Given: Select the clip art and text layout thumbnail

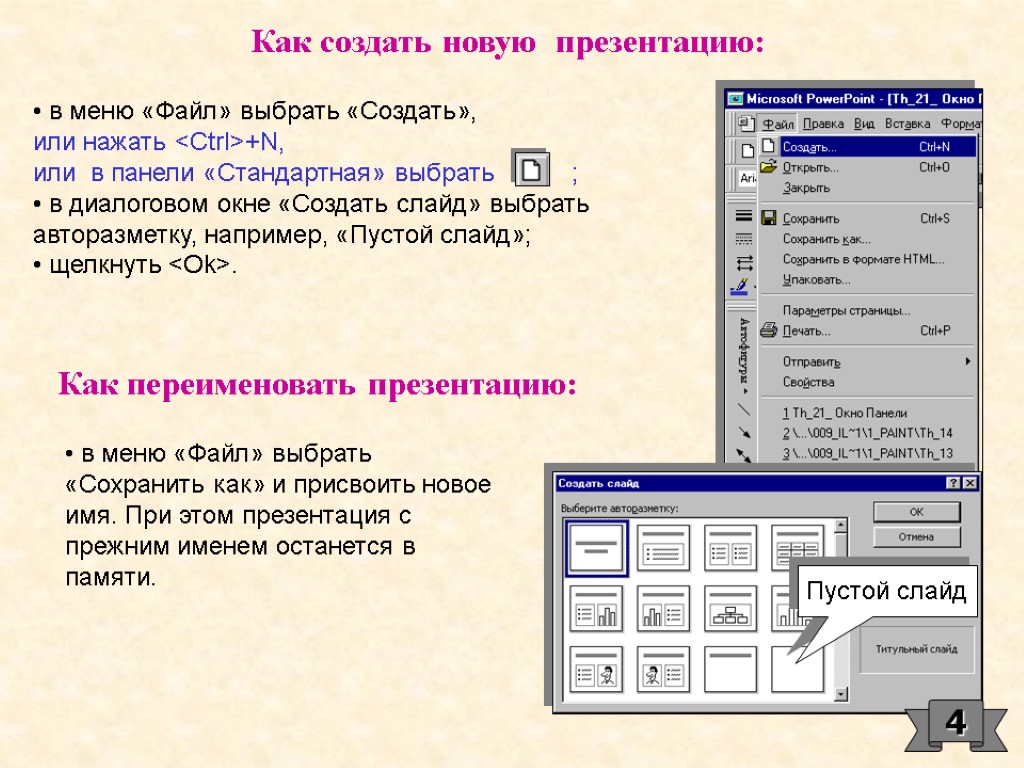Looking at the screenshot, I should pyautogui.click(x=664, y=669).
